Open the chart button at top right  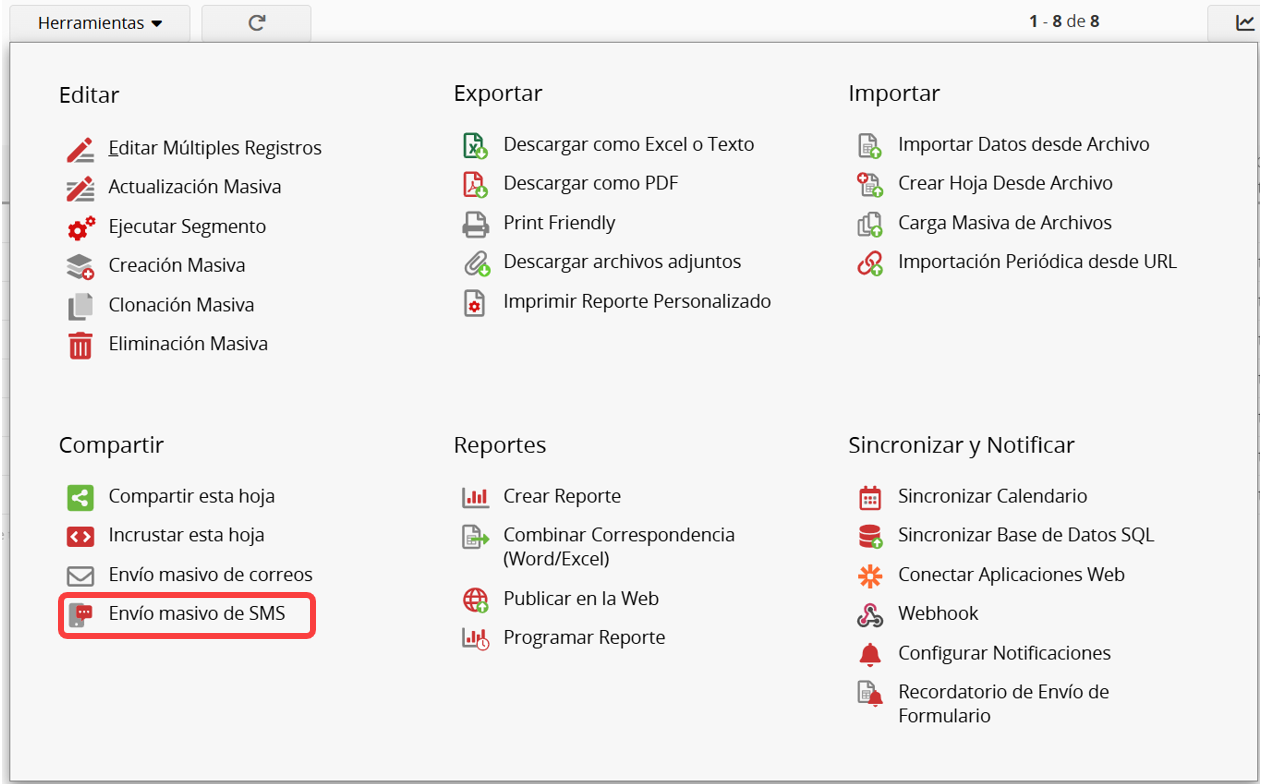tap(1244, 23)
